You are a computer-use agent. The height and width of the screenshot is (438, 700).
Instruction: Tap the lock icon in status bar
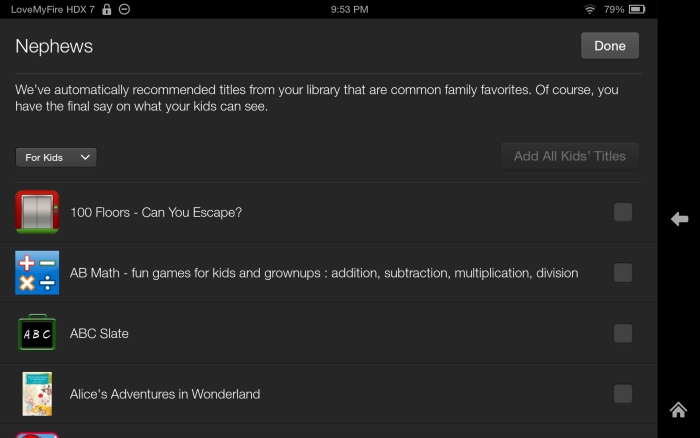pyautogui.click(x=107, y=9)
